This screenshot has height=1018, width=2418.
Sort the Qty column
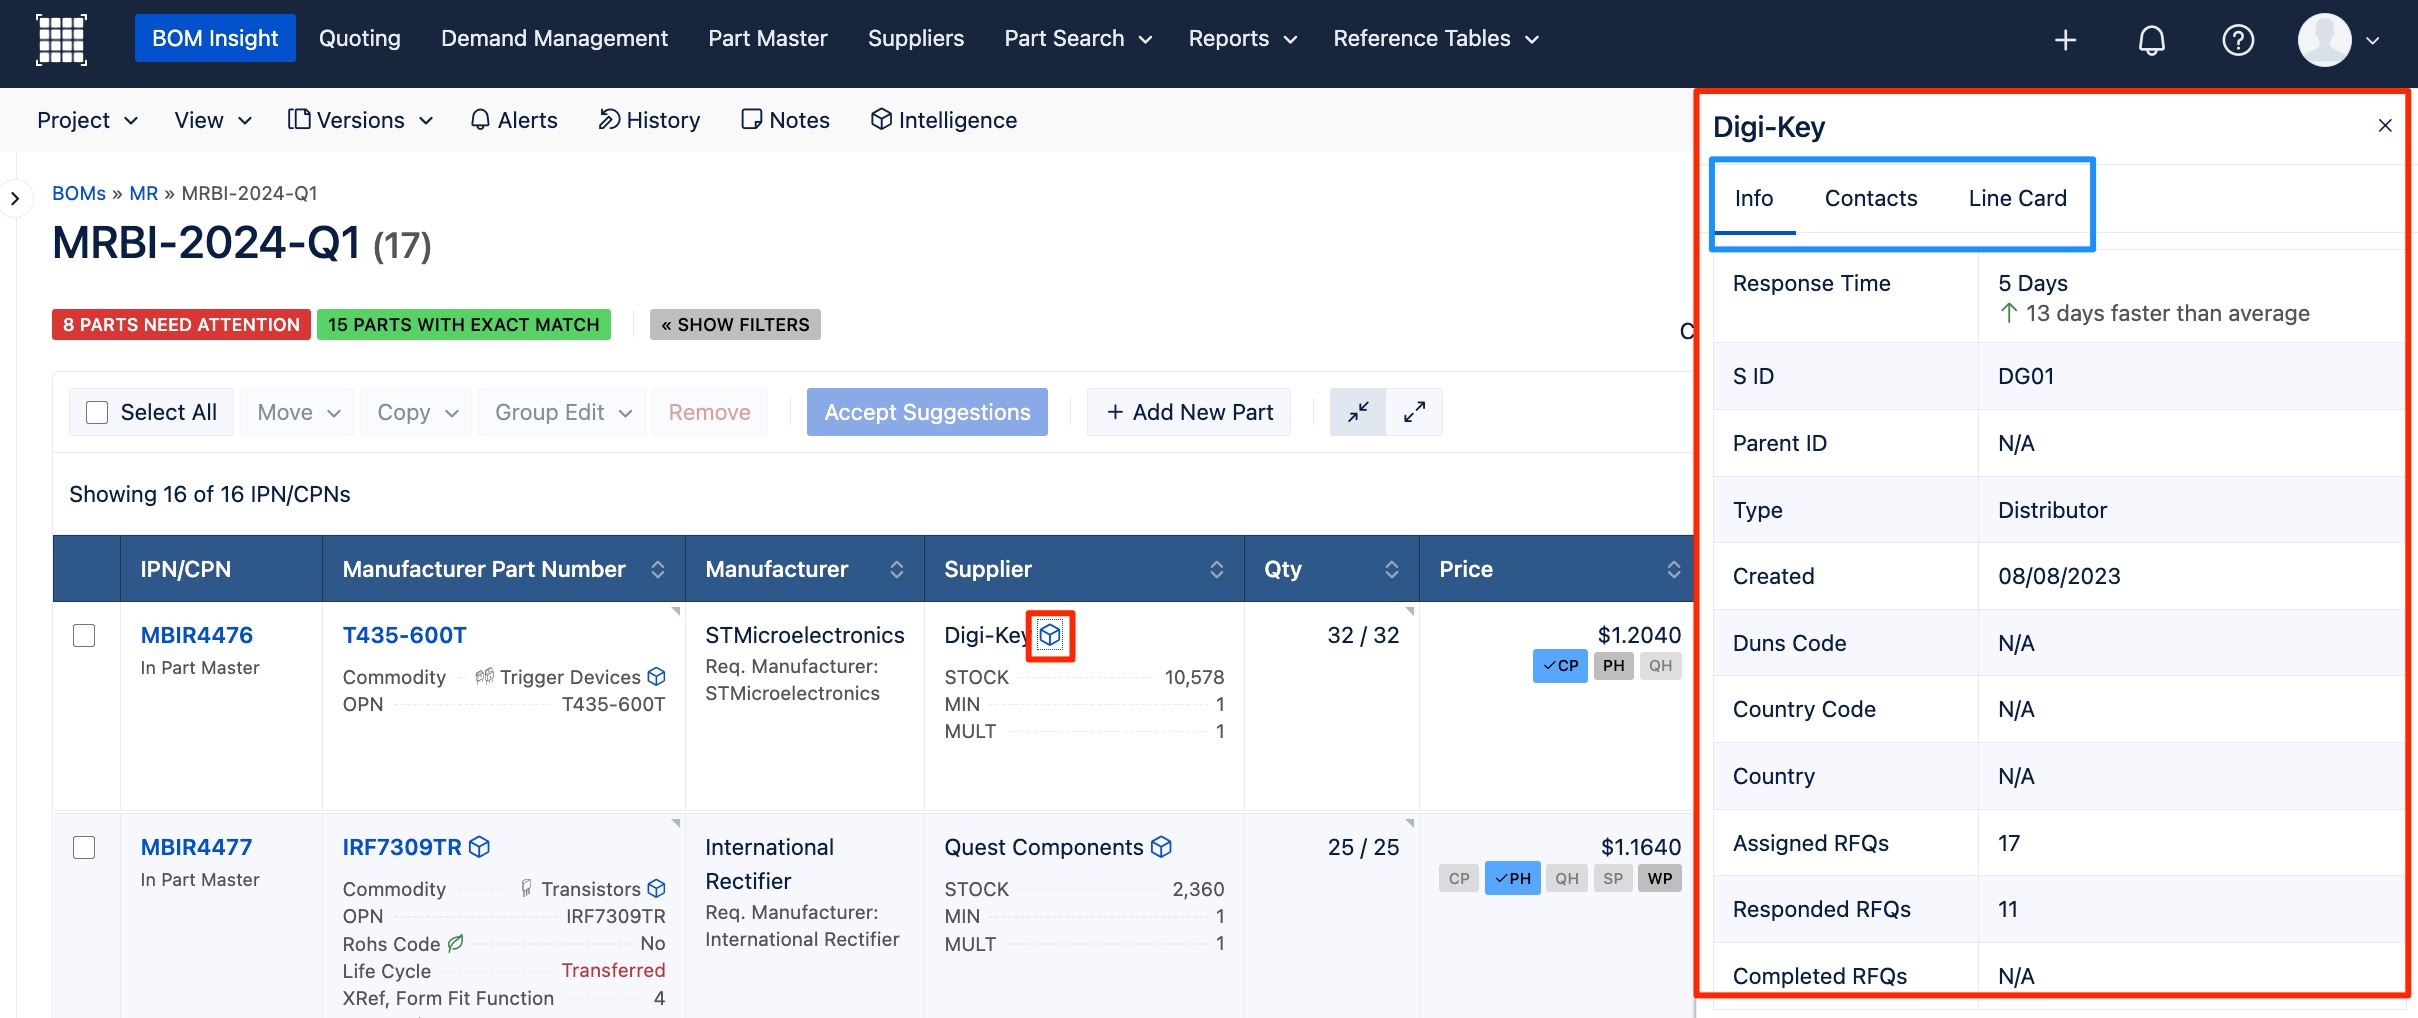click(x=1391, y=569)
